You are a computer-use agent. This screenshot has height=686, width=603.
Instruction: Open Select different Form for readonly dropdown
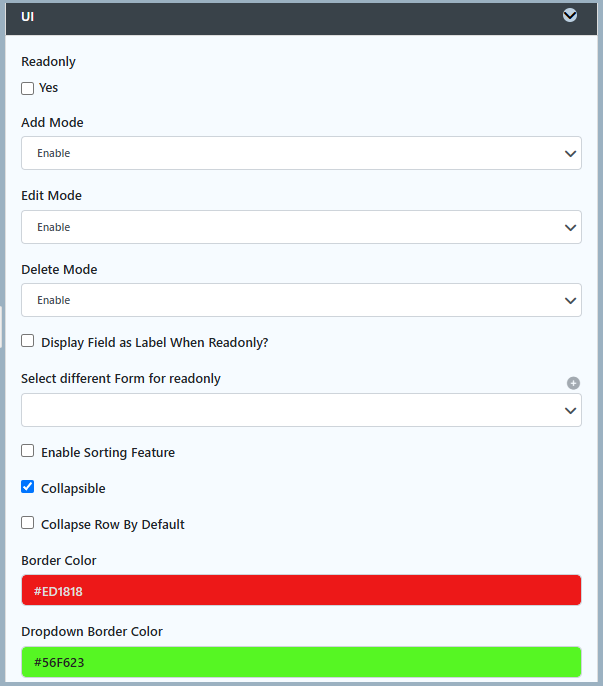pos(301,410)
